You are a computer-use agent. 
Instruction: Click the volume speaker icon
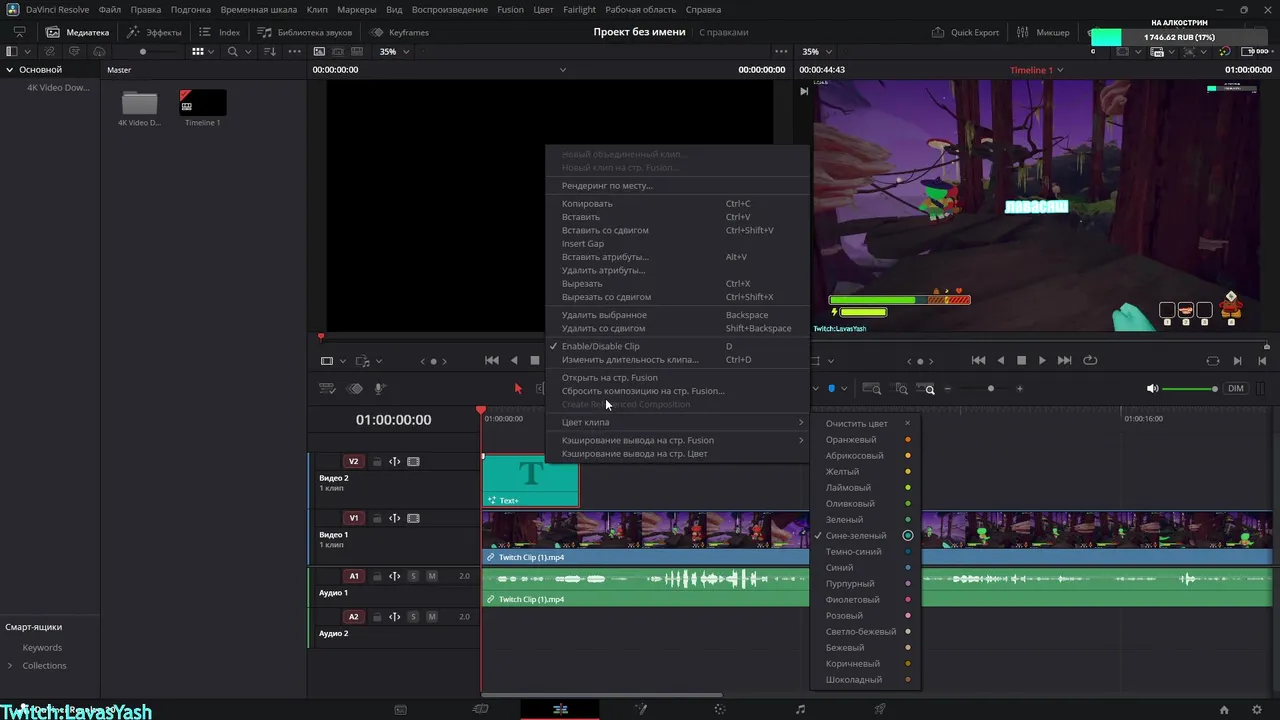pyautogui.click(x=1152, y=388)
